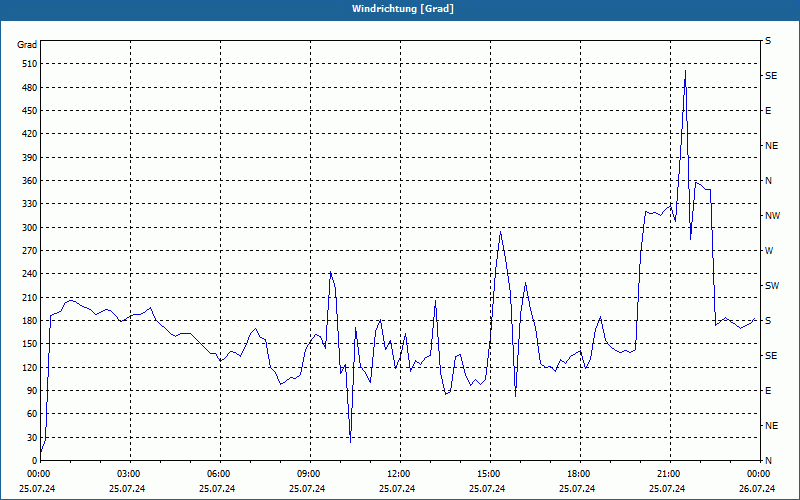The height and width of the screenshot is (500, 800).
Task: Click the '30' y-axis tick label
Action: pos(33,438)
